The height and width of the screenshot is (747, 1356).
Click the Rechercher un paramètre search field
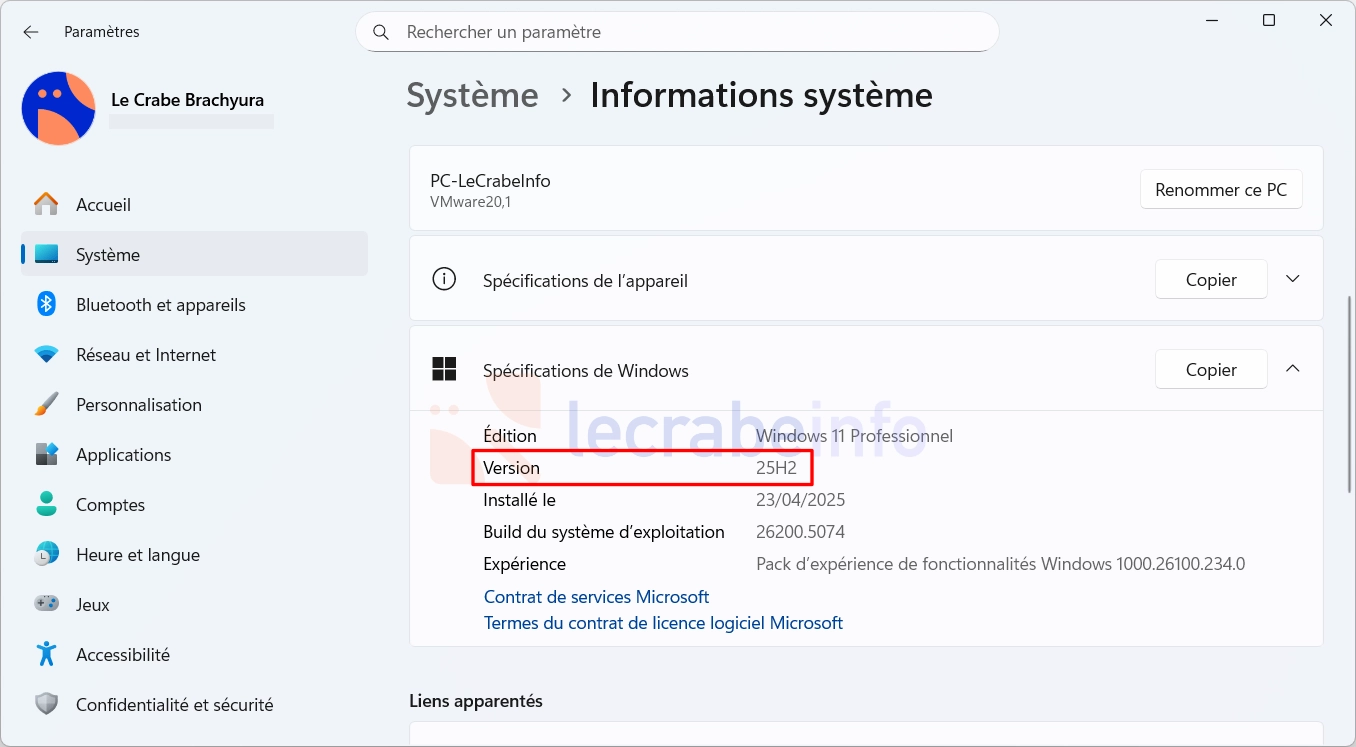677,32
